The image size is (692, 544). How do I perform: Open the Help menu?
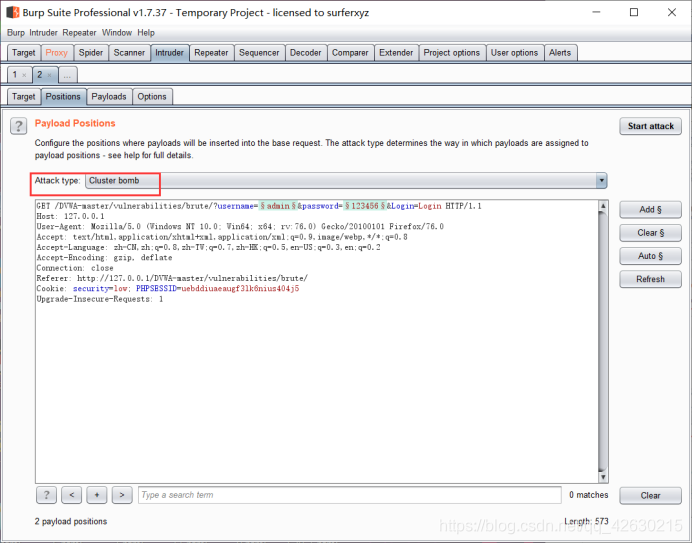point(146,33)
